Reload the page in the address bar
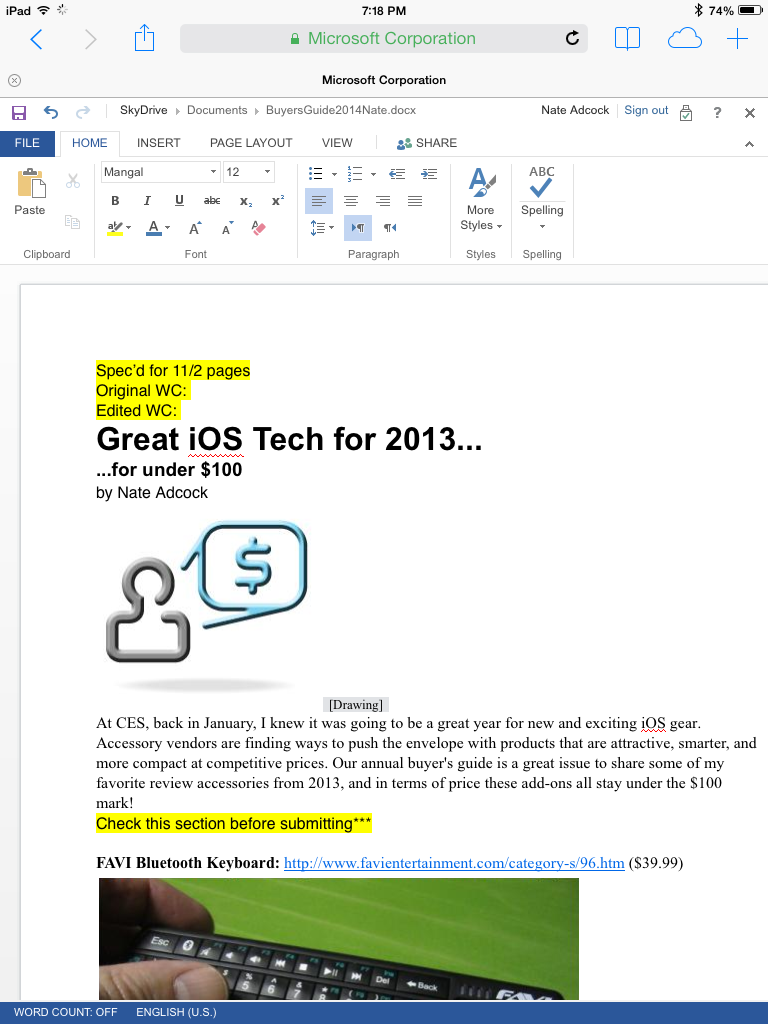 [572, 39]
